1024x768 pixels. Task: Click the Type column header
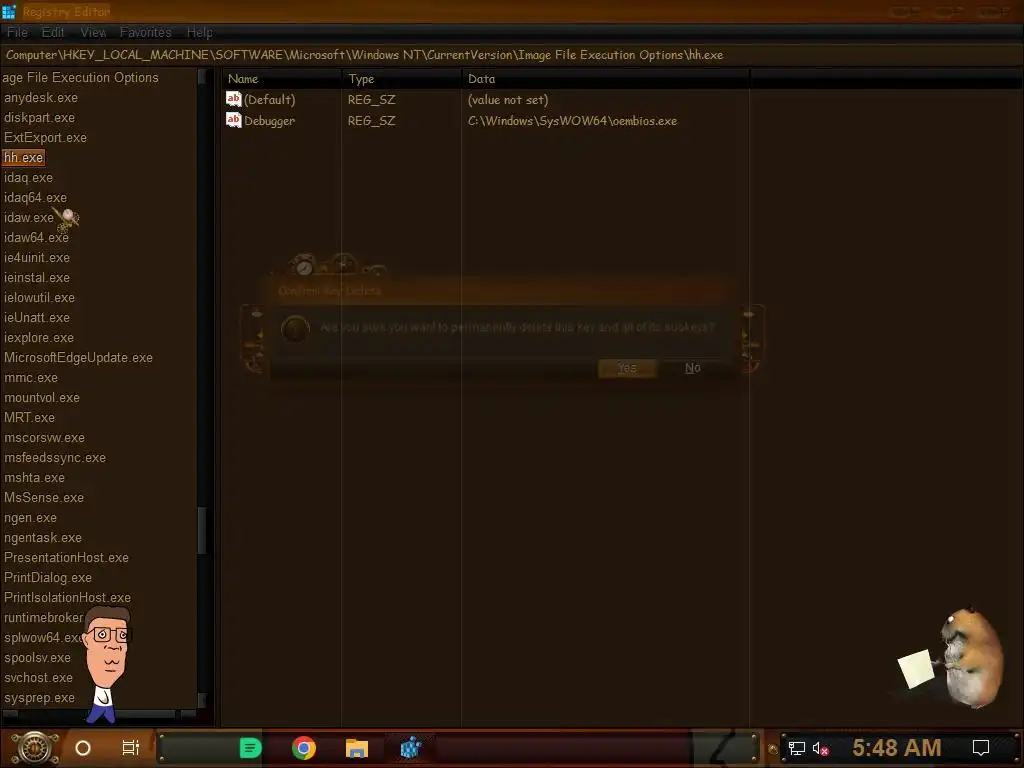pyautogui.click(x=402, y=79)
